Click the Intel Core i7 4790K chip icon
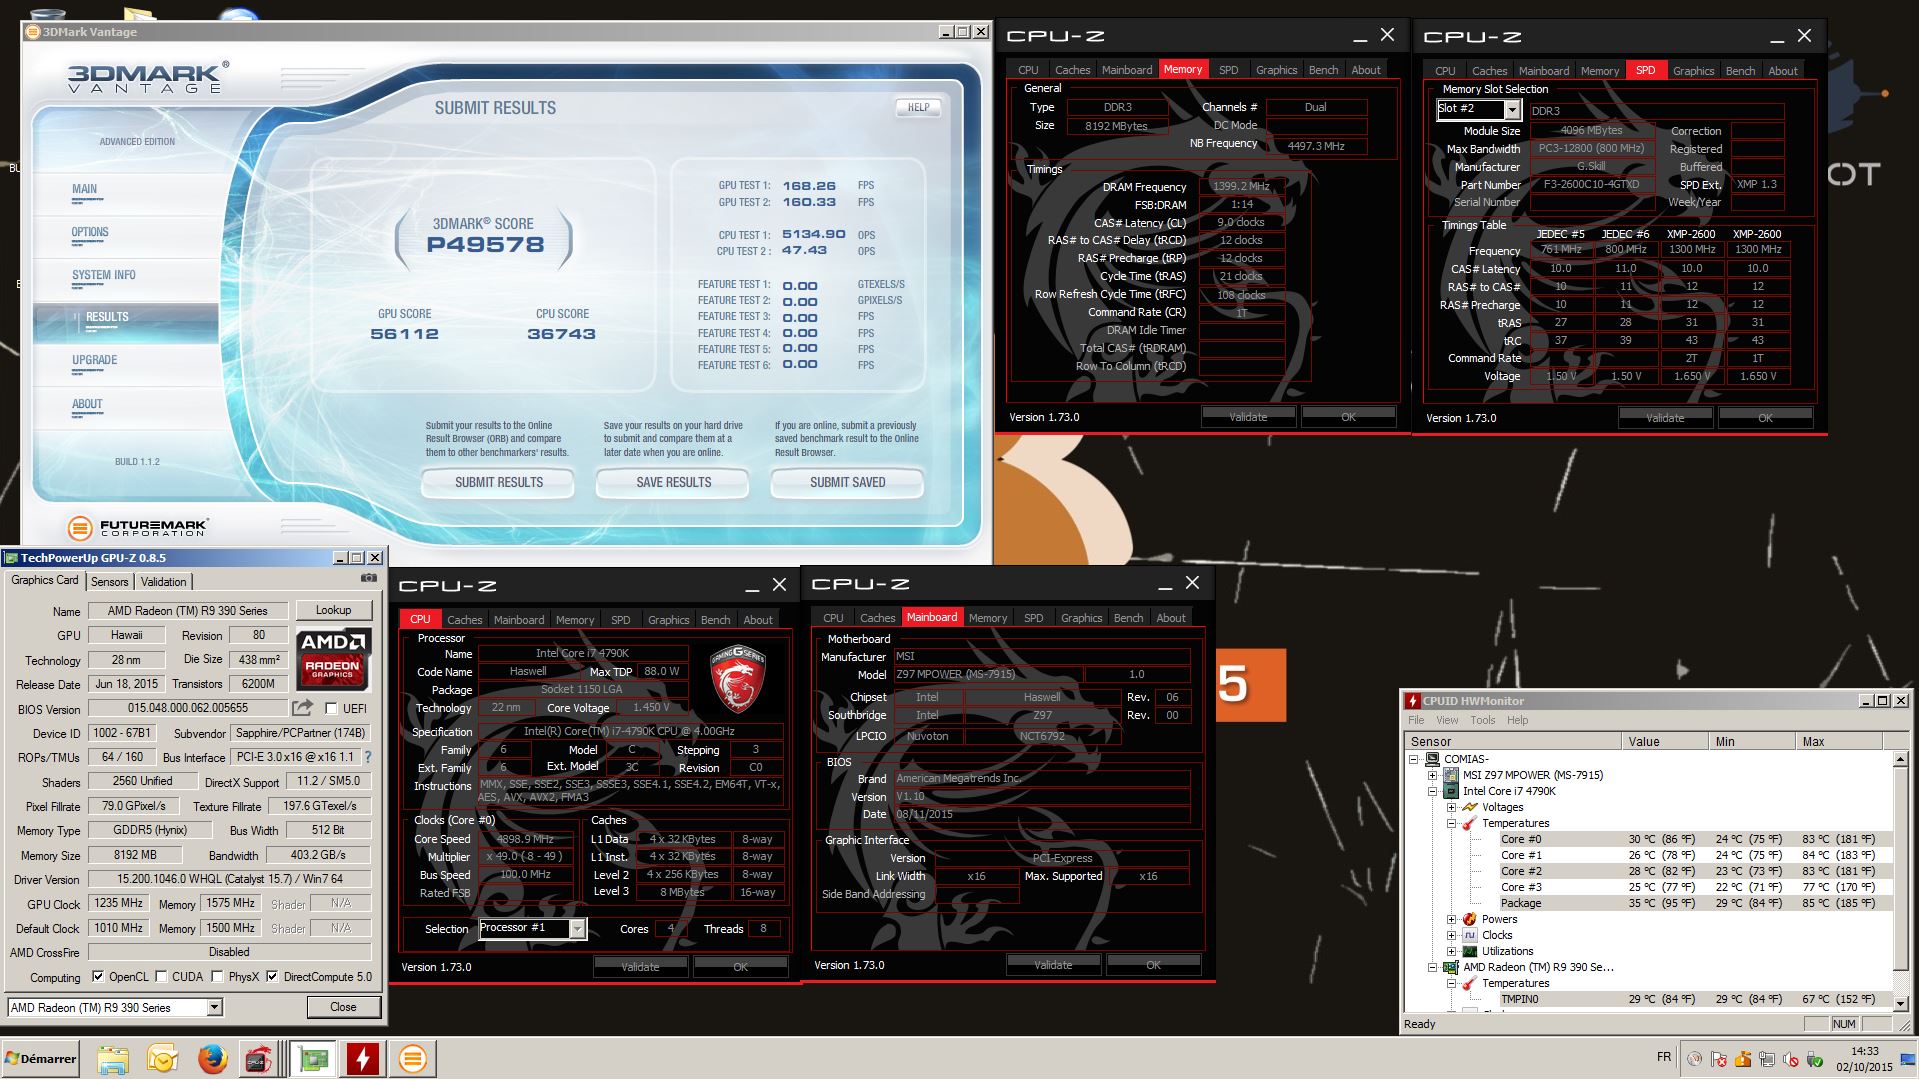Image resolution: width=1919 pixels, height=1079 pixels. pos(1450,791)
